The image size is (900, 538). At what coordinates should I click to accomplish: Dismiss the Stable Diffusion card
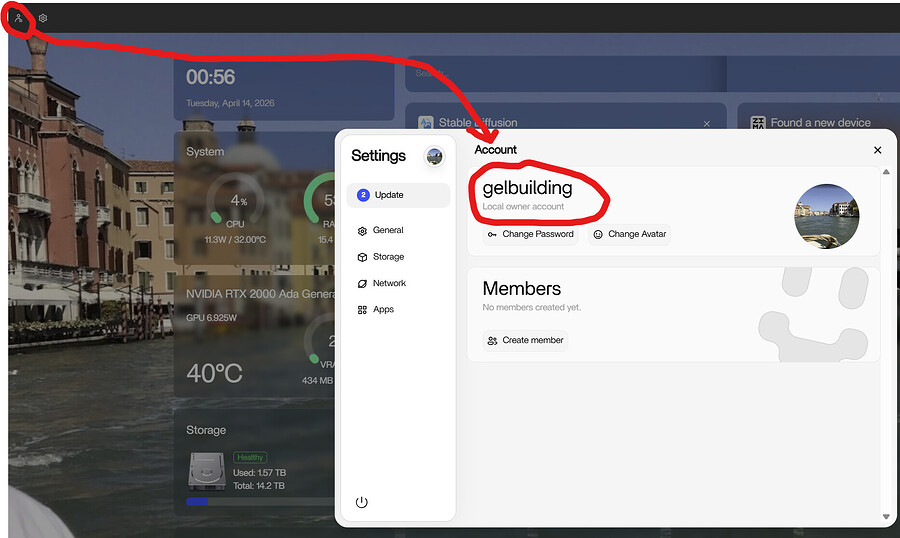coord(707,123)
